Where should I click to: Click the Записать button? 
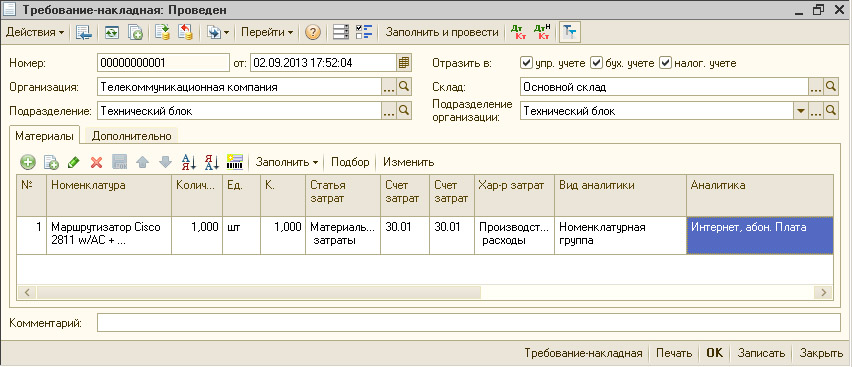[761, 353]
